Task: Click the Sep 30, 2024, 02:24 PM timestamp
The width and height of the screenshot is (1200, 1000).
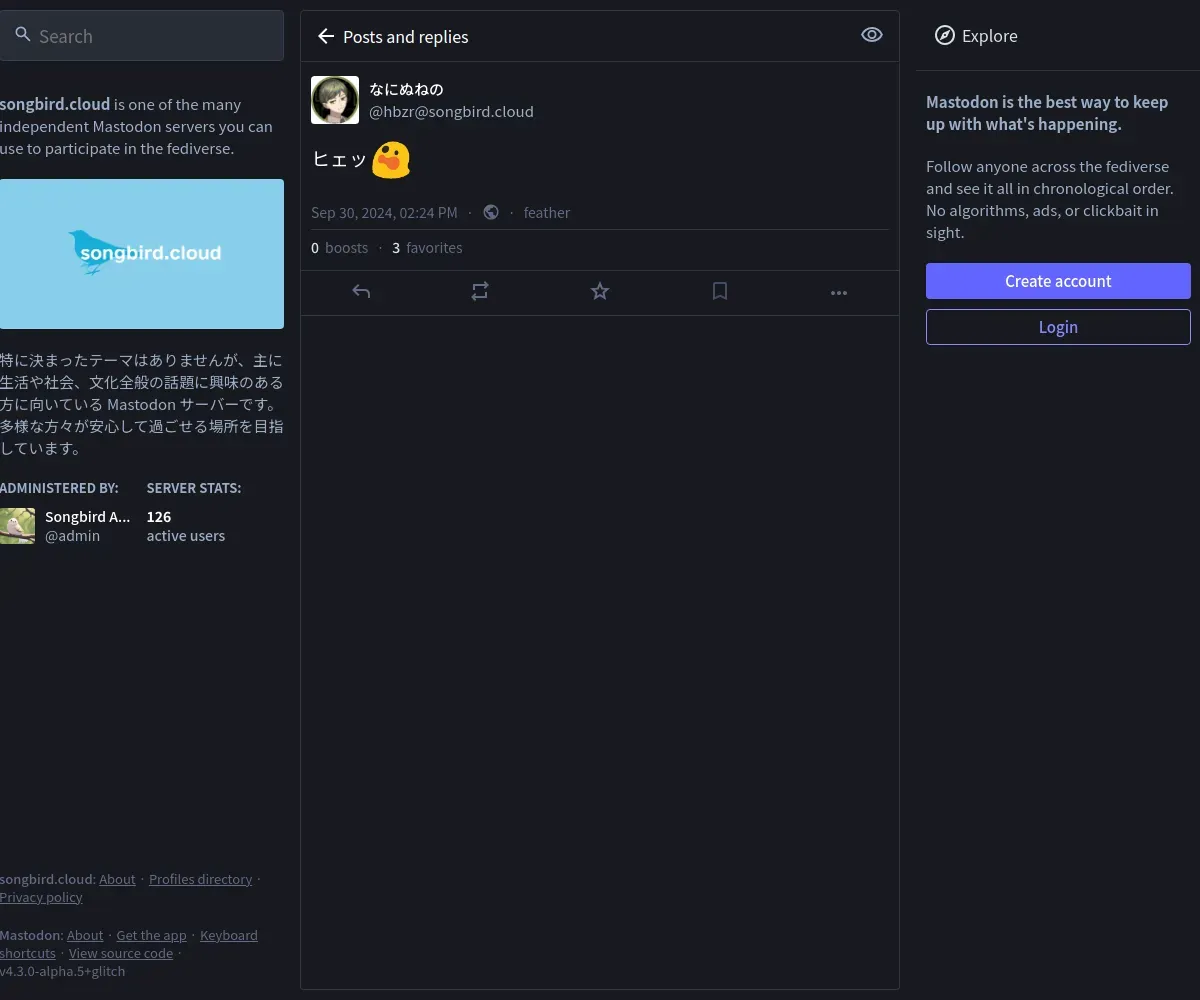Action: (x=384, y=212)
